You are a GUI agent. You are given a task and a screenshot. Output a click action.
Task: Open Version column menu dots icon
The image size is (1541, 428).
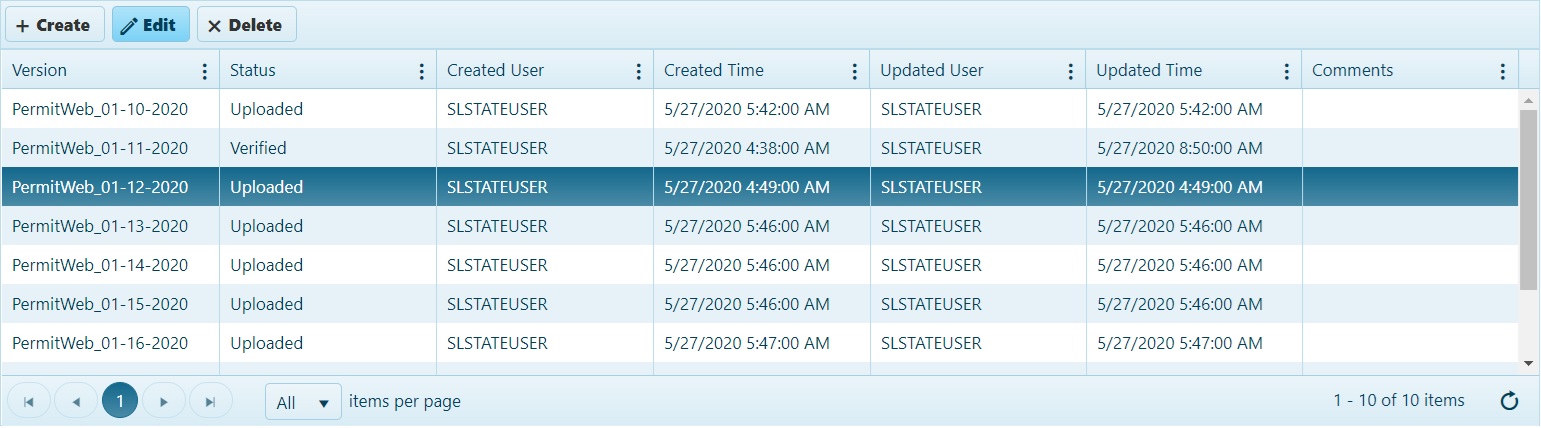205,71
